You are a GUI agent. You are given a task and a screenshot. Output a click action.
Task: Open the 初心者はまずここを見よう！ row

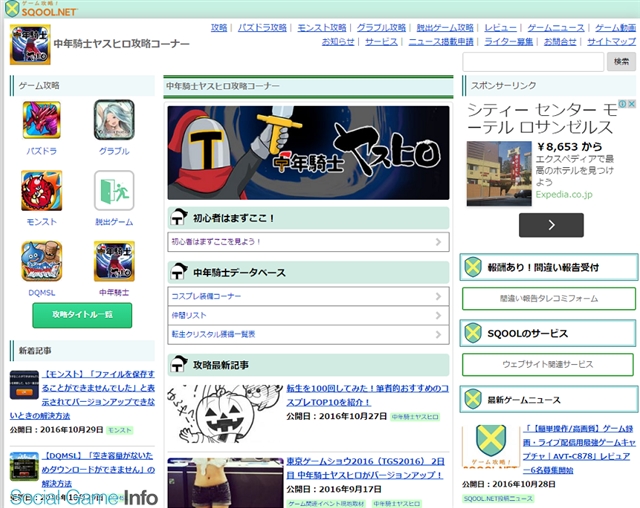pos(308,242)
